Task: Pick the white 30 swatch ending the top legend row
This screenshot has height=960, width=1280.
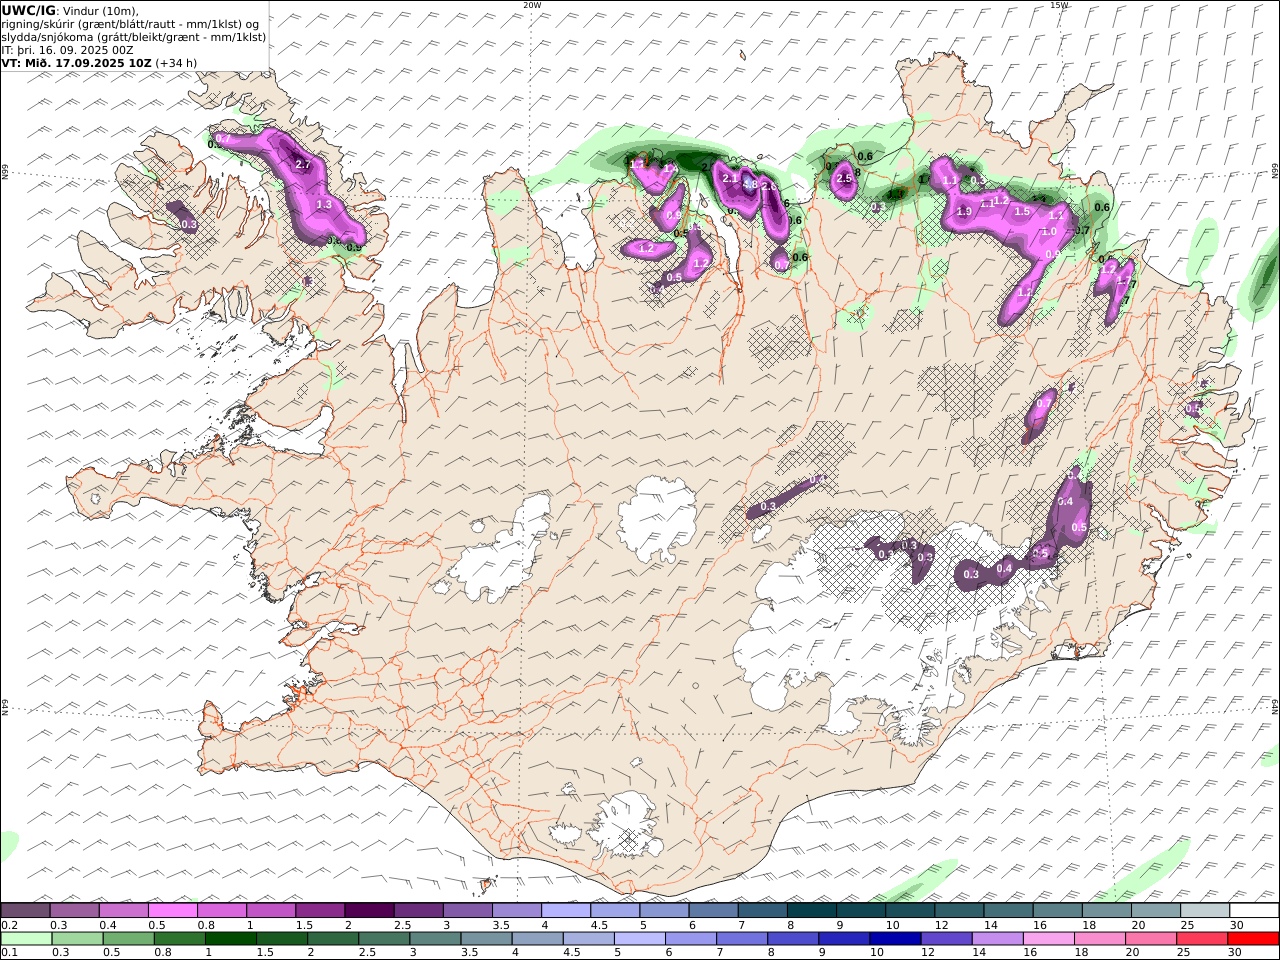Action: (1254, 911)
